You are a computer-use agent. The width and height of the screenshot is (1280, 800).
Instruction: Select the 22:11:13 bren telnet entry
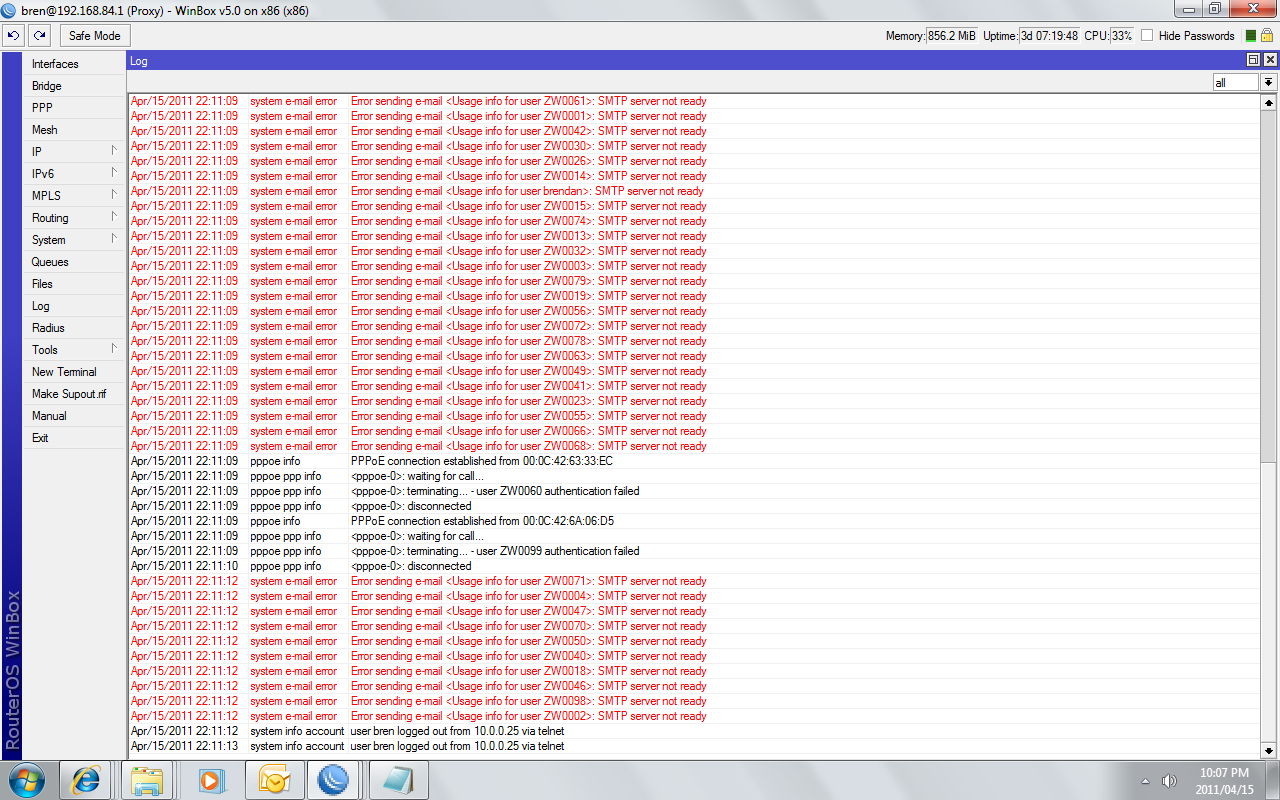click(694, 746)
